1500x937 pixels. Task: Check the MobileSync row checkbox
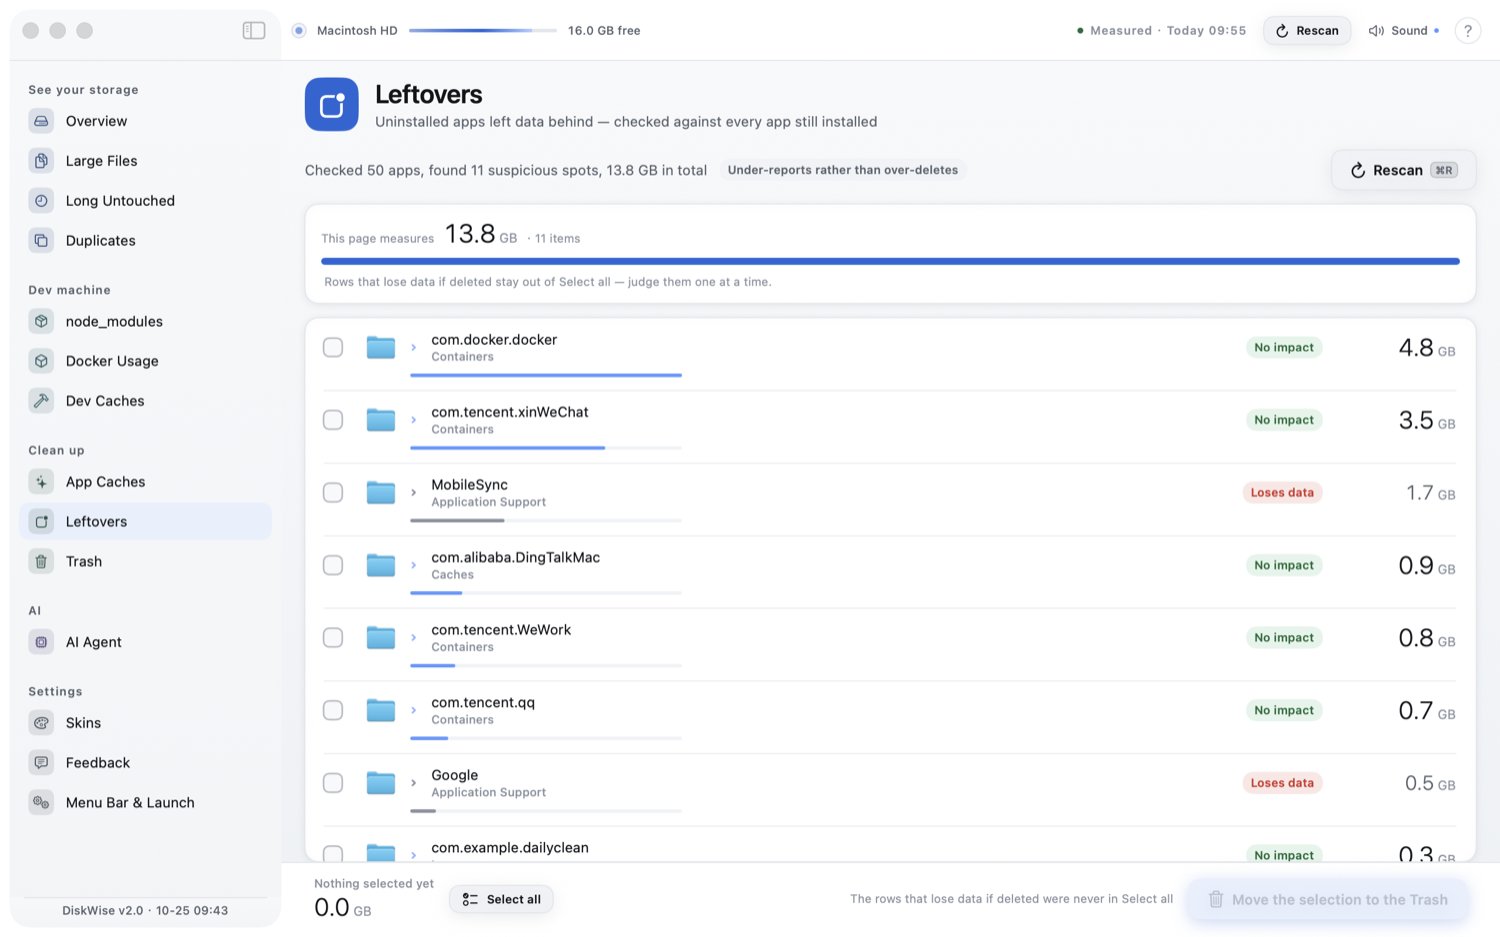[333, 492]
